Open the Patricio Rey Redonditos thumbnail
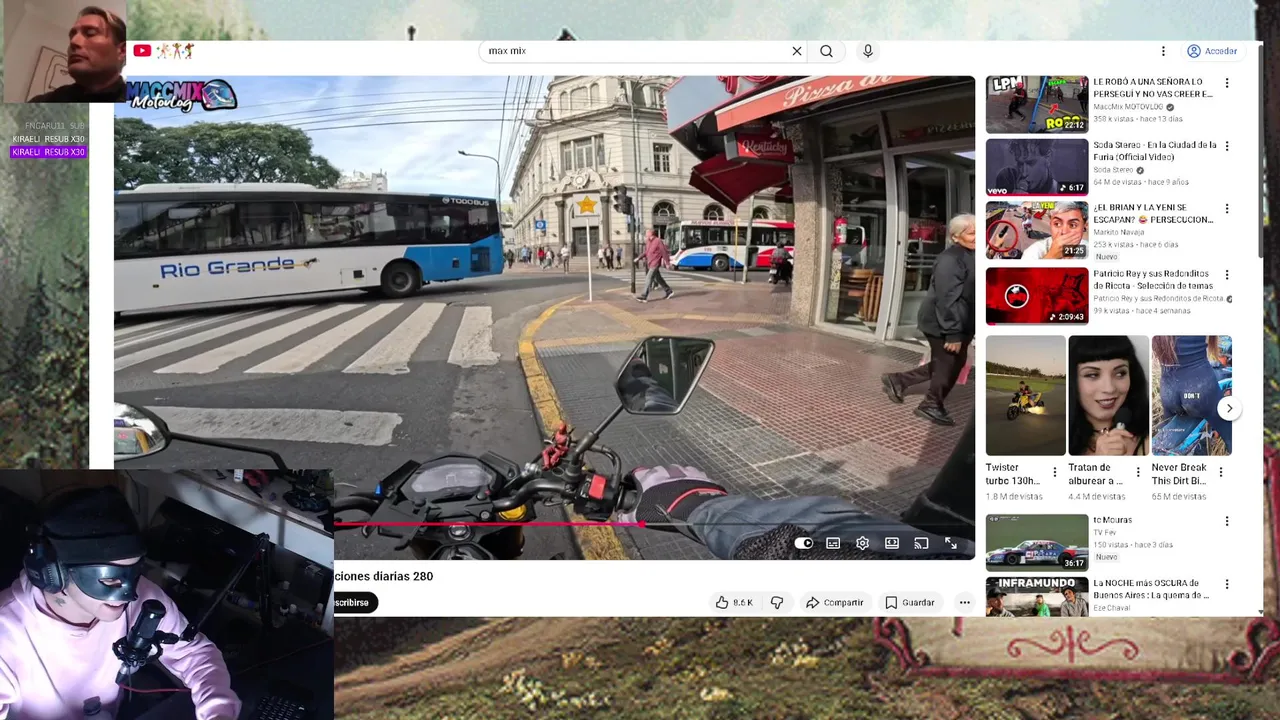 [x=1037, y=296]
